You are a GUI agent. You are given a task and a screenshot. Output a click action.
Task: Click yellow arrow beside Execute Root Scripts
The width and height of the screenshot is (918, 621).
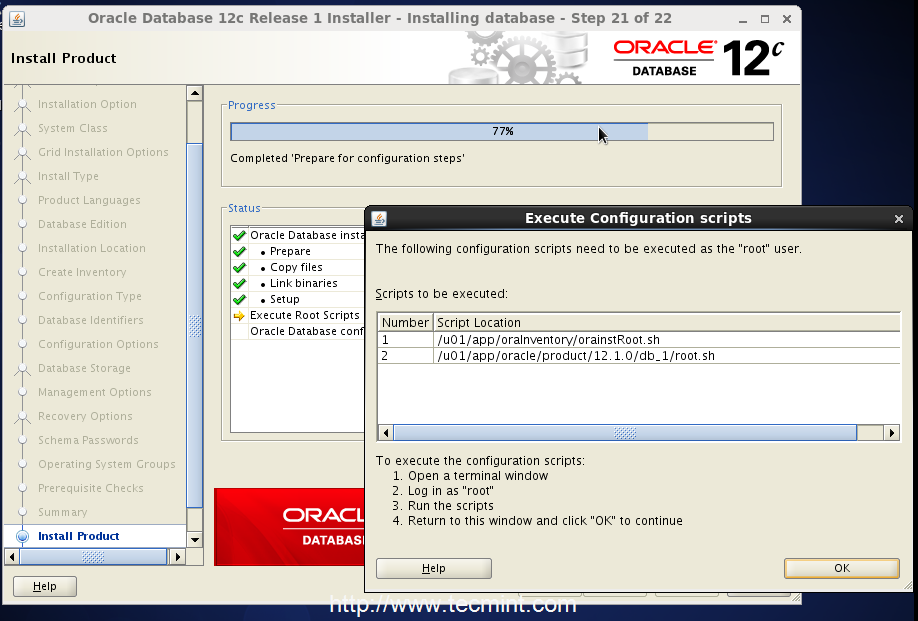click(239, 316)
